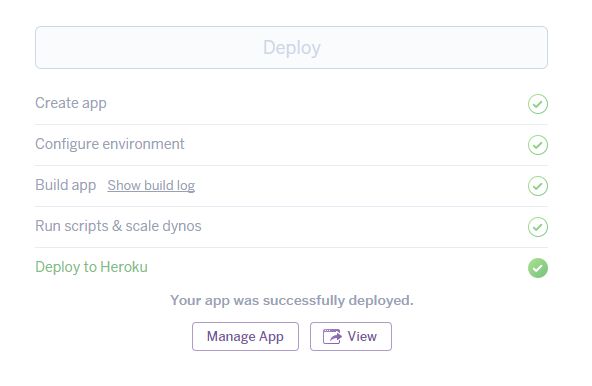Click the disabled Deploy button
This screenshot has width=592, height=386.
click(291, 48)
